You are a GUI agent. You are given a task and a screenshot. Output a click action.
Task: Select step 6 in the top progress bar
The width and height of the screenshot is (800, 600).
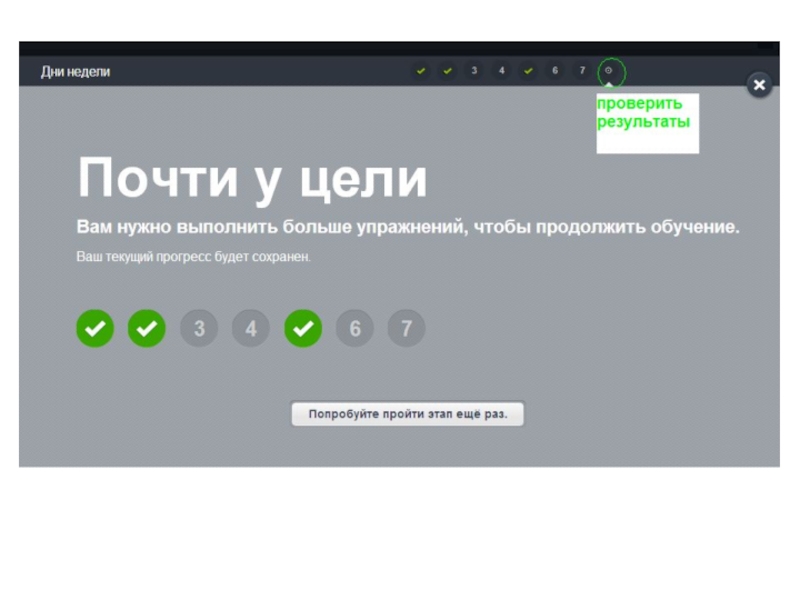click(x=555, y=71)
